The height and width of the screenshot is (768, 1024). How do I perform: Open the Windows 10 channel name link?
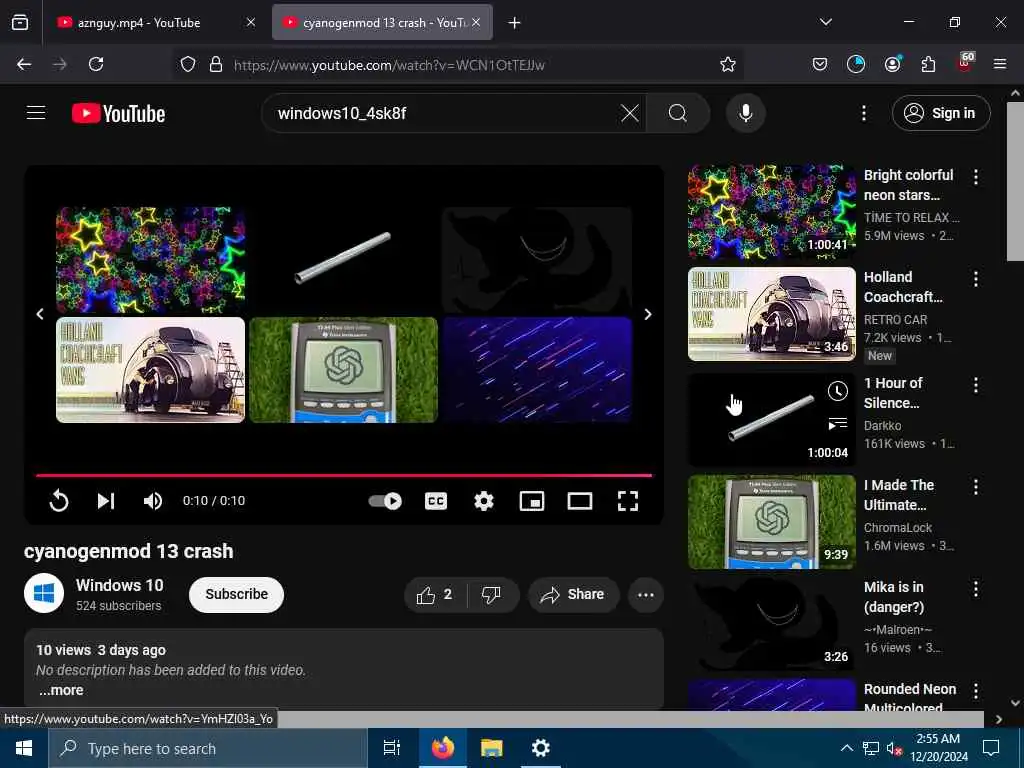tap(120, 585)
